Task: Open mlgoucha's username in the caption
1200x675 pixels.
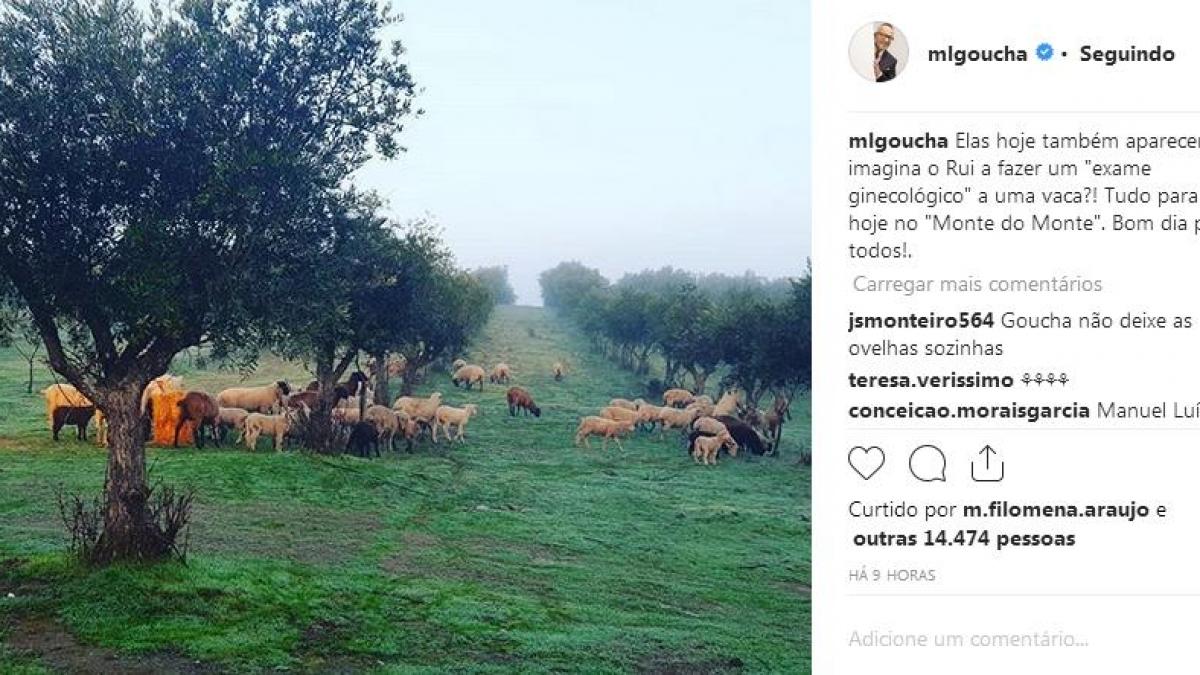Action: [898, 140]
